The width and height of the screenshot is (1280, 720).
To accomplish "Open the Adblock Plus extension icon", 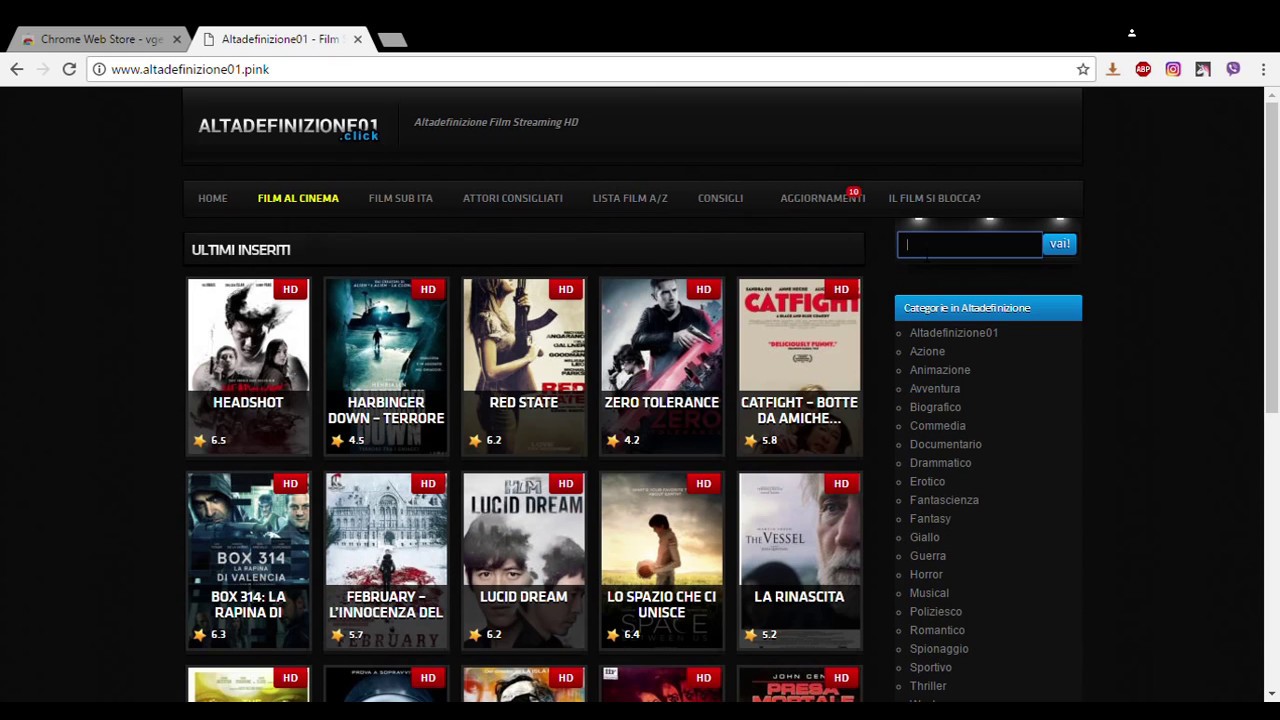I will tap(1143, 69).
